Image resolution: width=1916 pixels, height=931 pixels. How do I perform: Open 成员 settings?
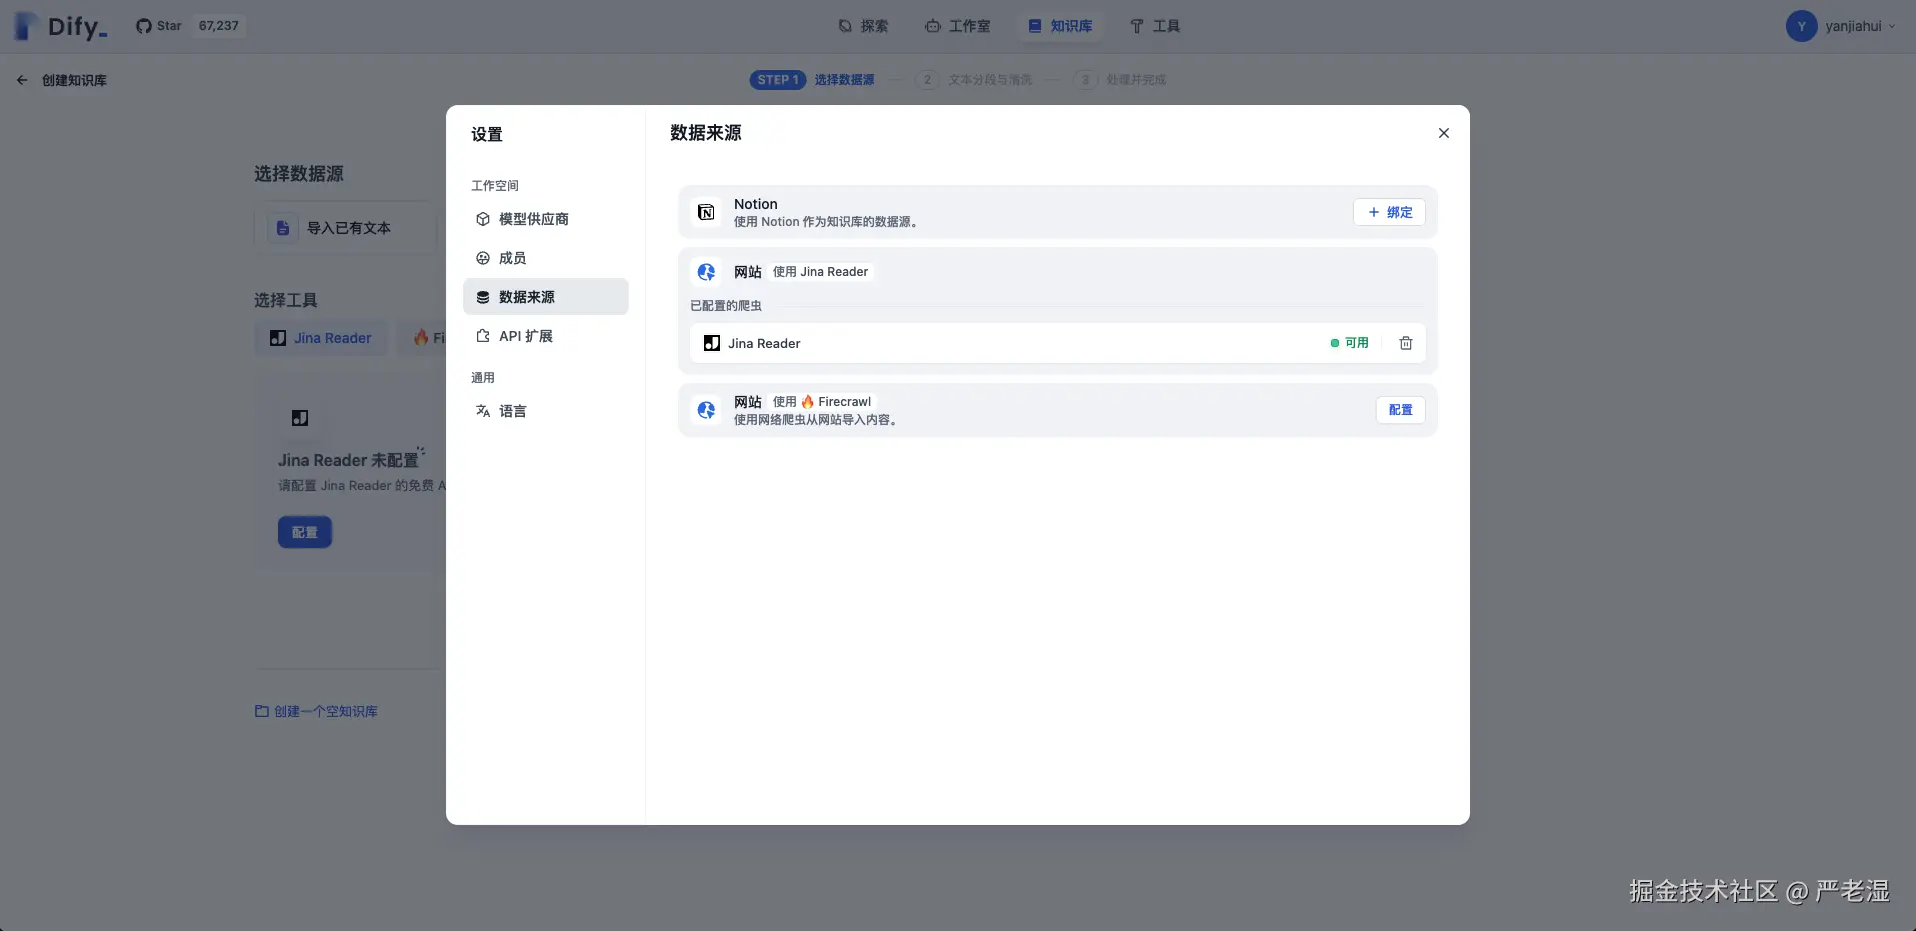(546, 258)
